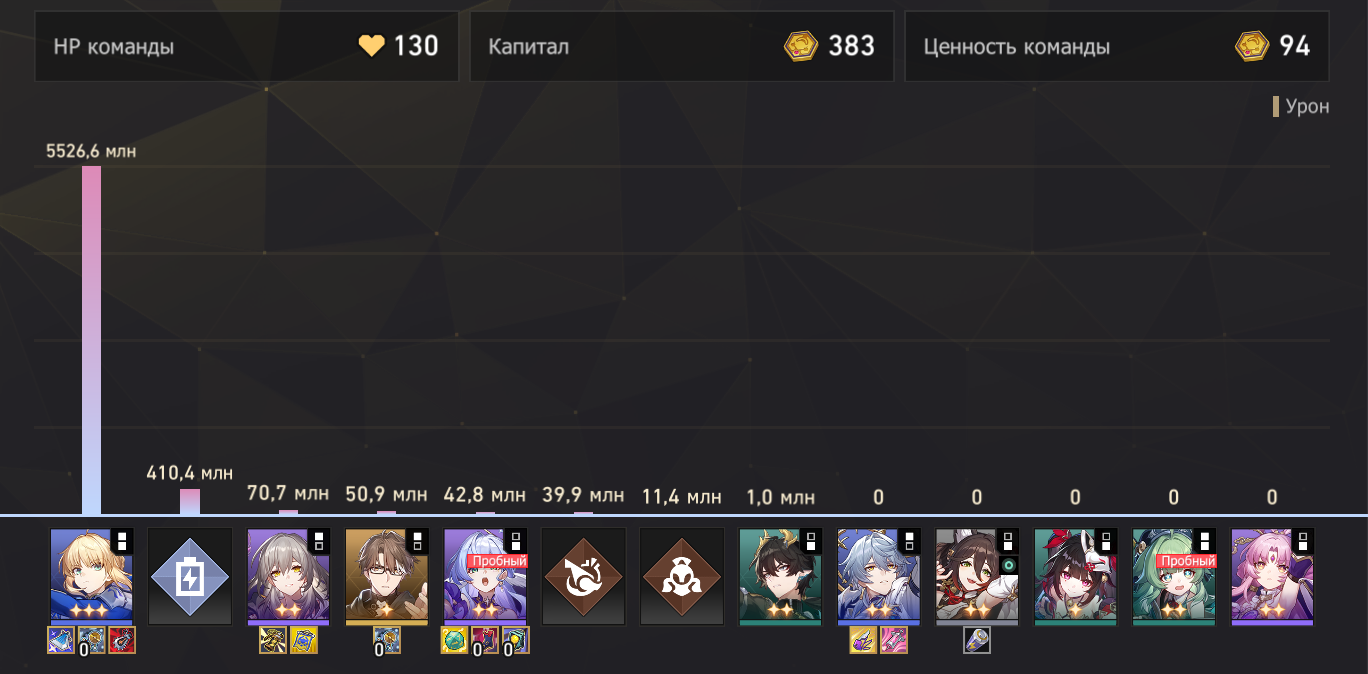Click the gray battery equipment icon
Image resolution: width=1368 pixels, height=674 pixels.
[x=977, y=640]
